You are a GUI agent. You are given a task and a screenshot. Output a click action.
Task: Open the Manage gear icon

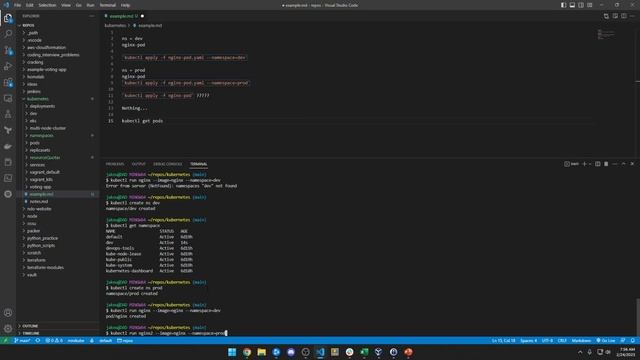[x=8, y=329]
